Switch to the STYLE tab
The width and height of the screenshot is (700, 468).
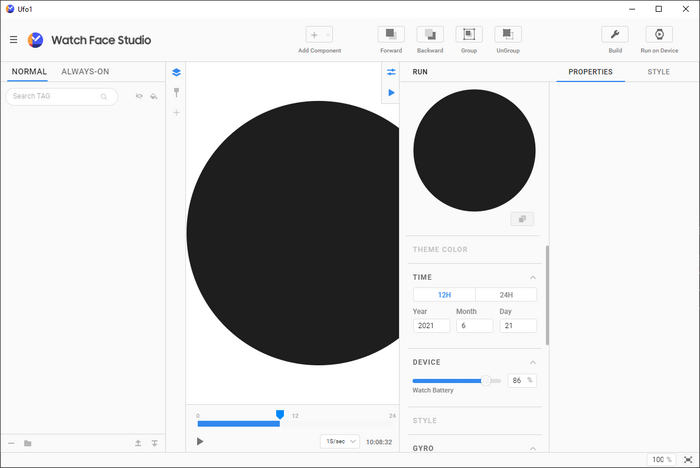click(658, 72)
